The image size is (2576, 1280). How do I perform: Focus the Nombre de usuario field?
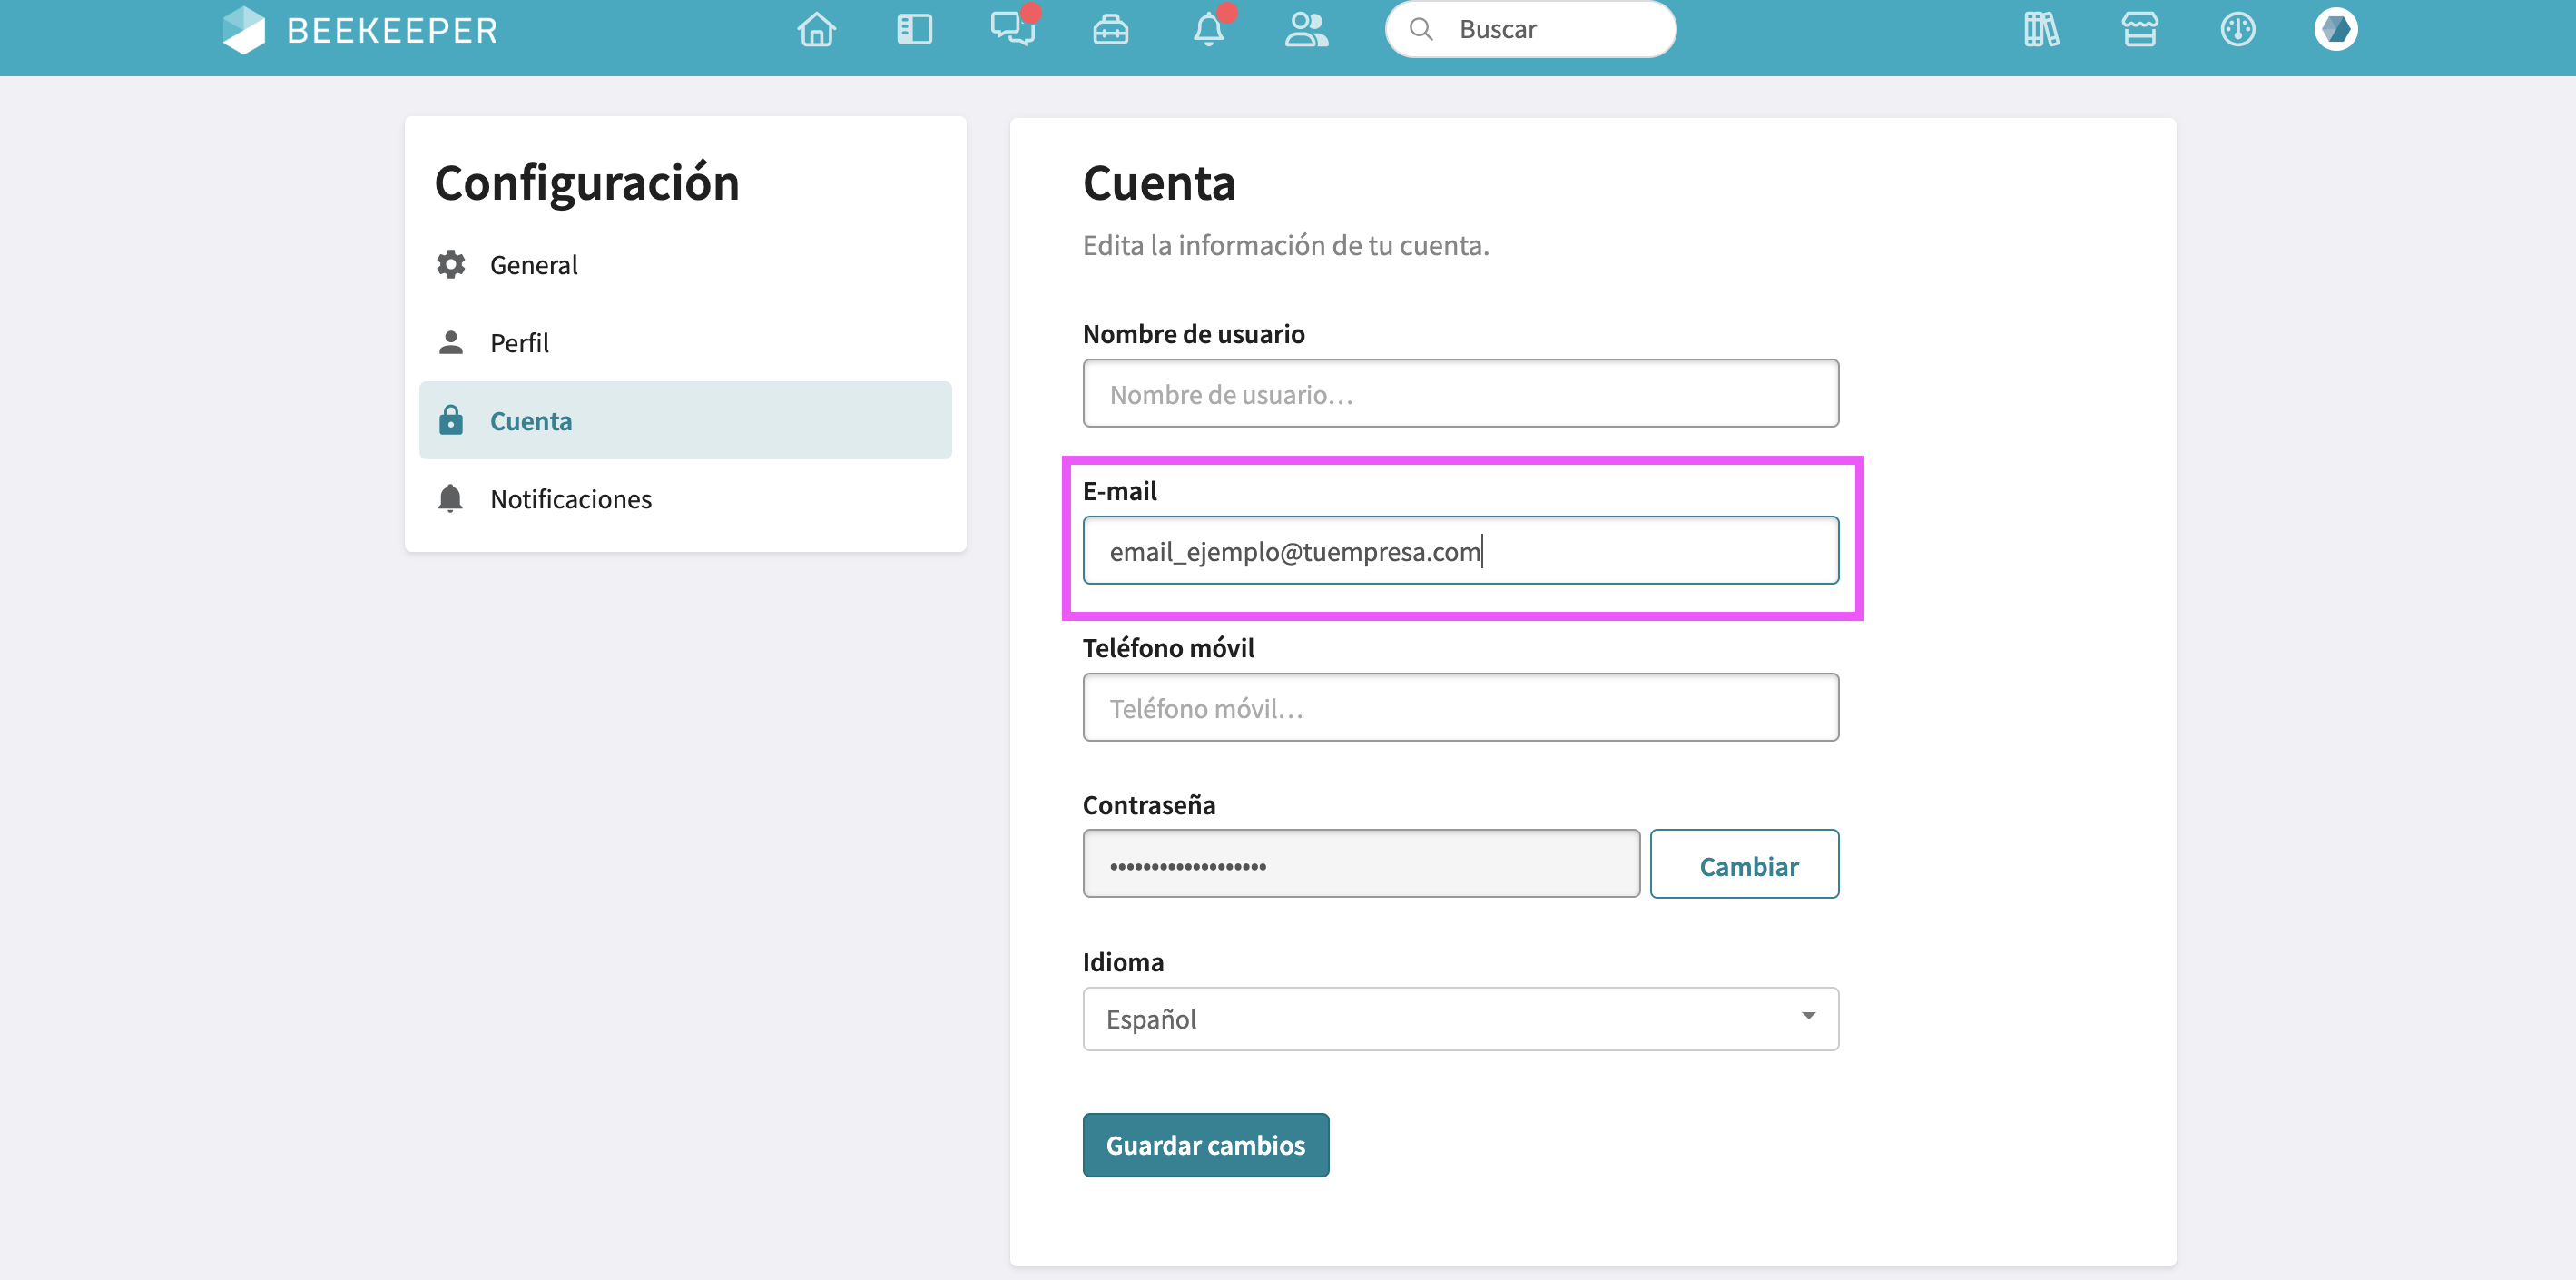1460,394
